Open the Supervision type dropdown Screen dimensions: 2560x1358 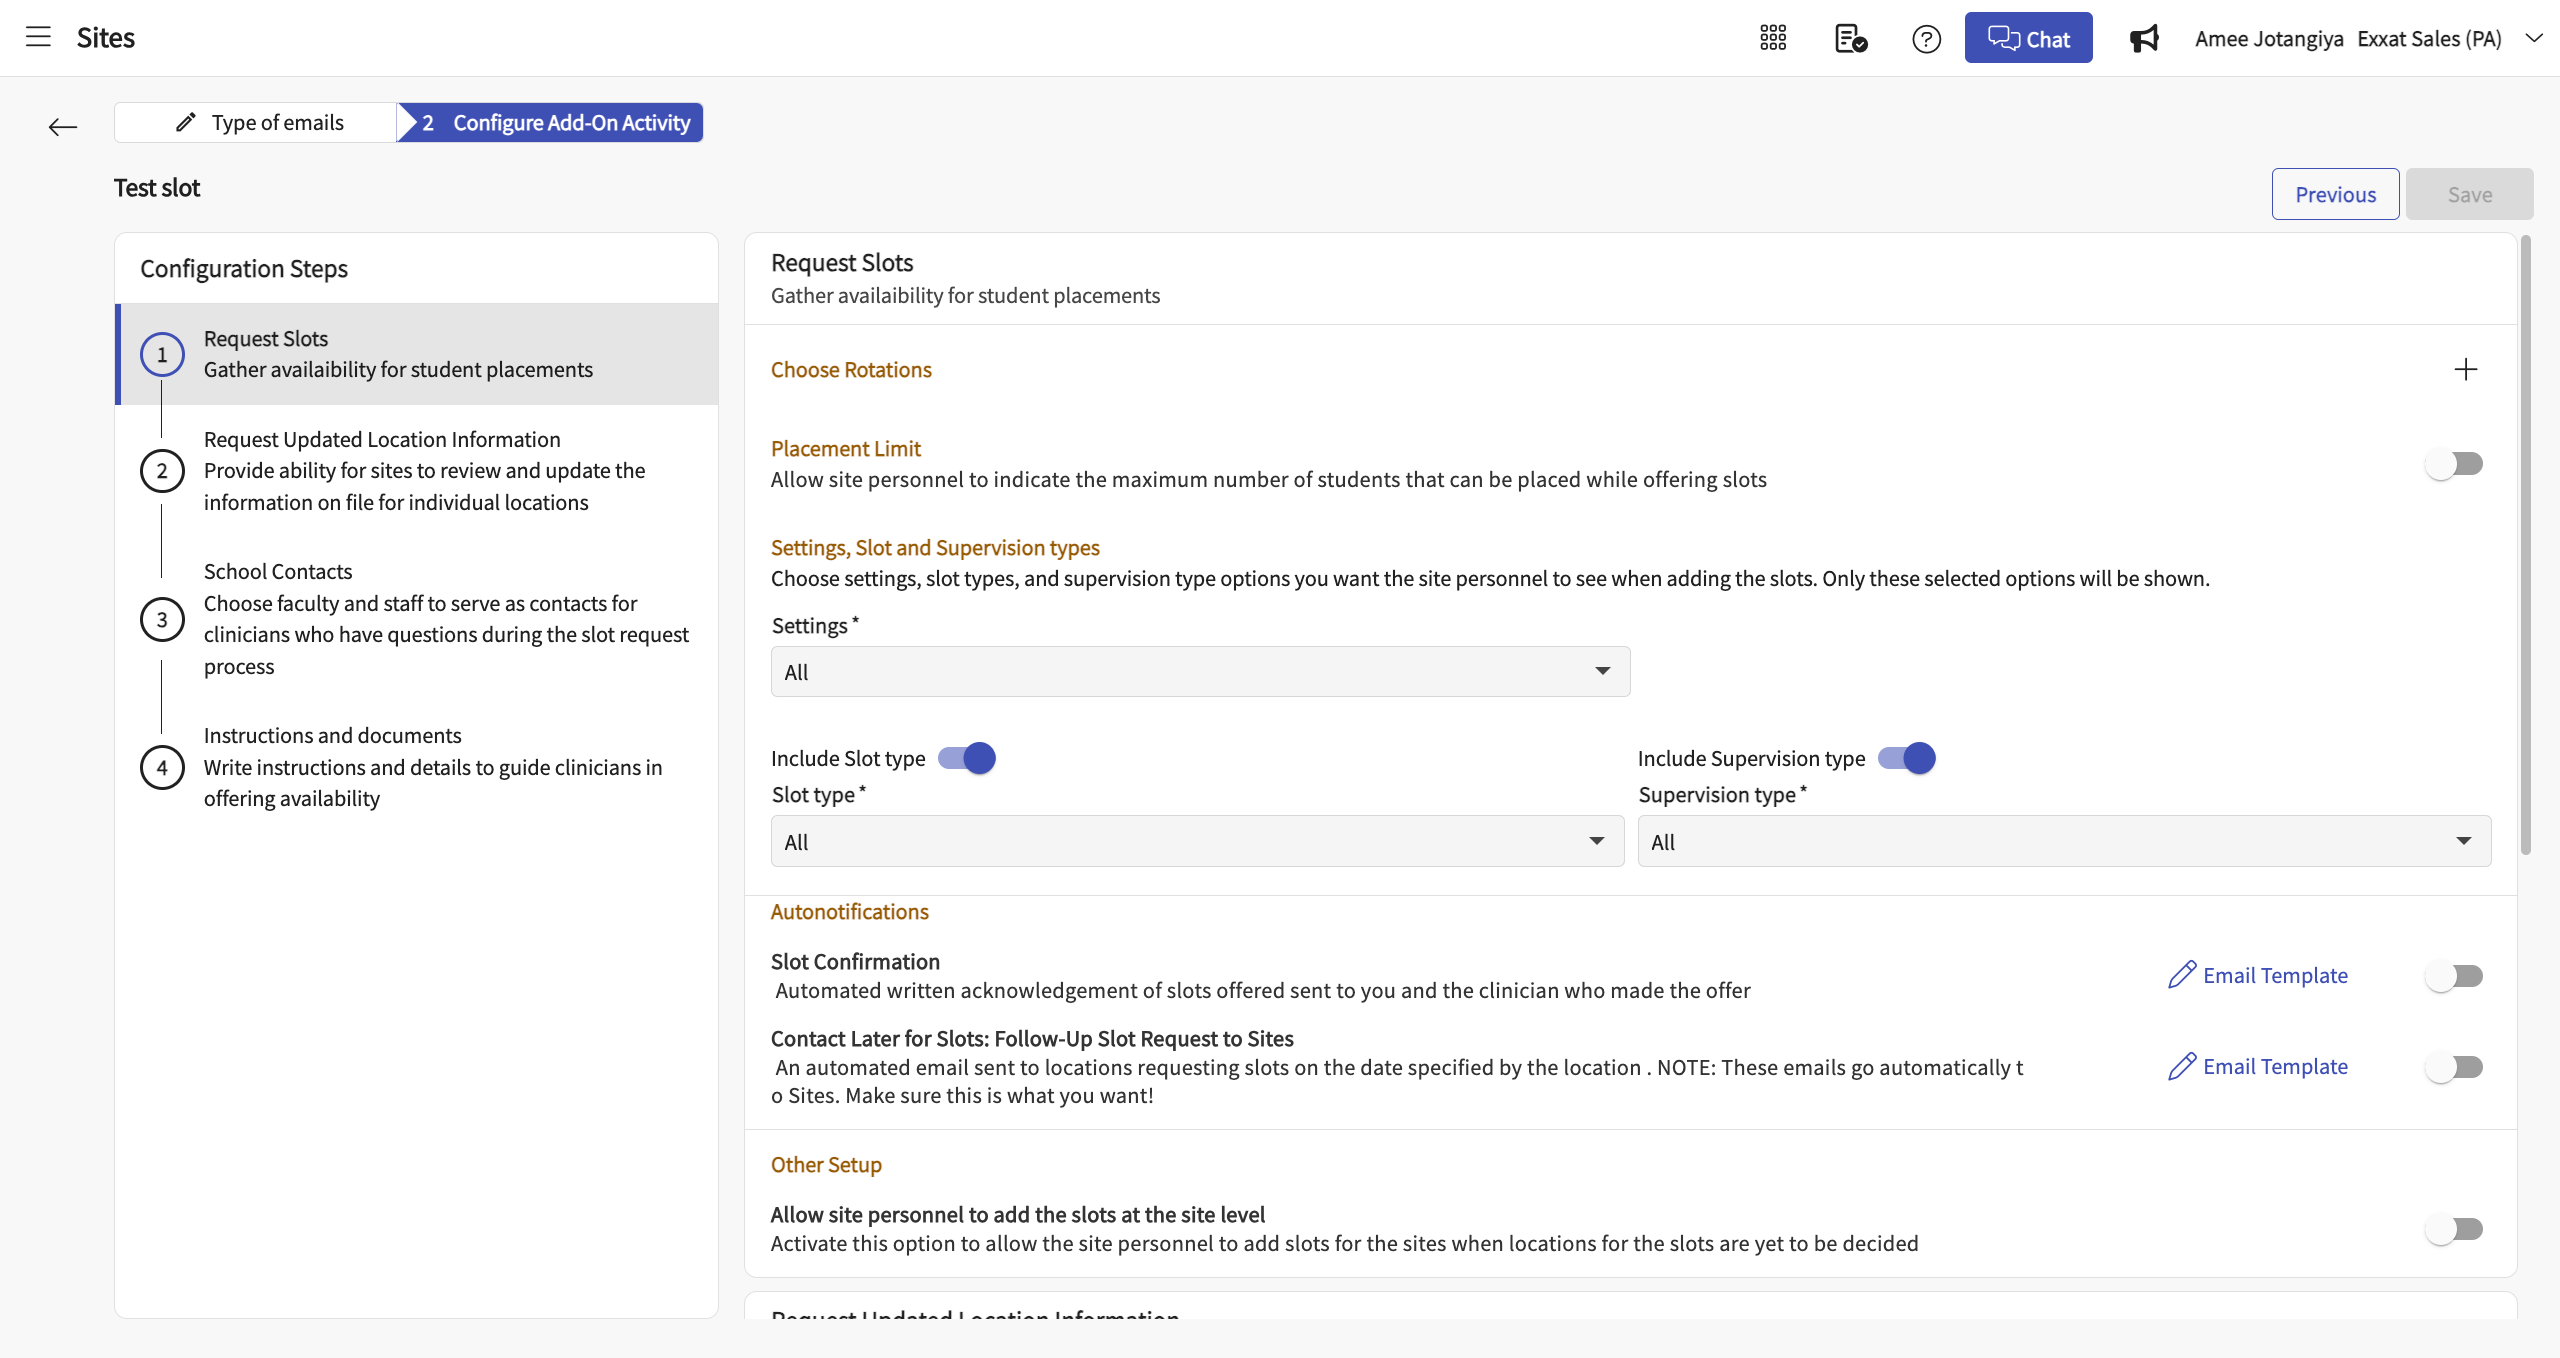[x=2064, y=841]
